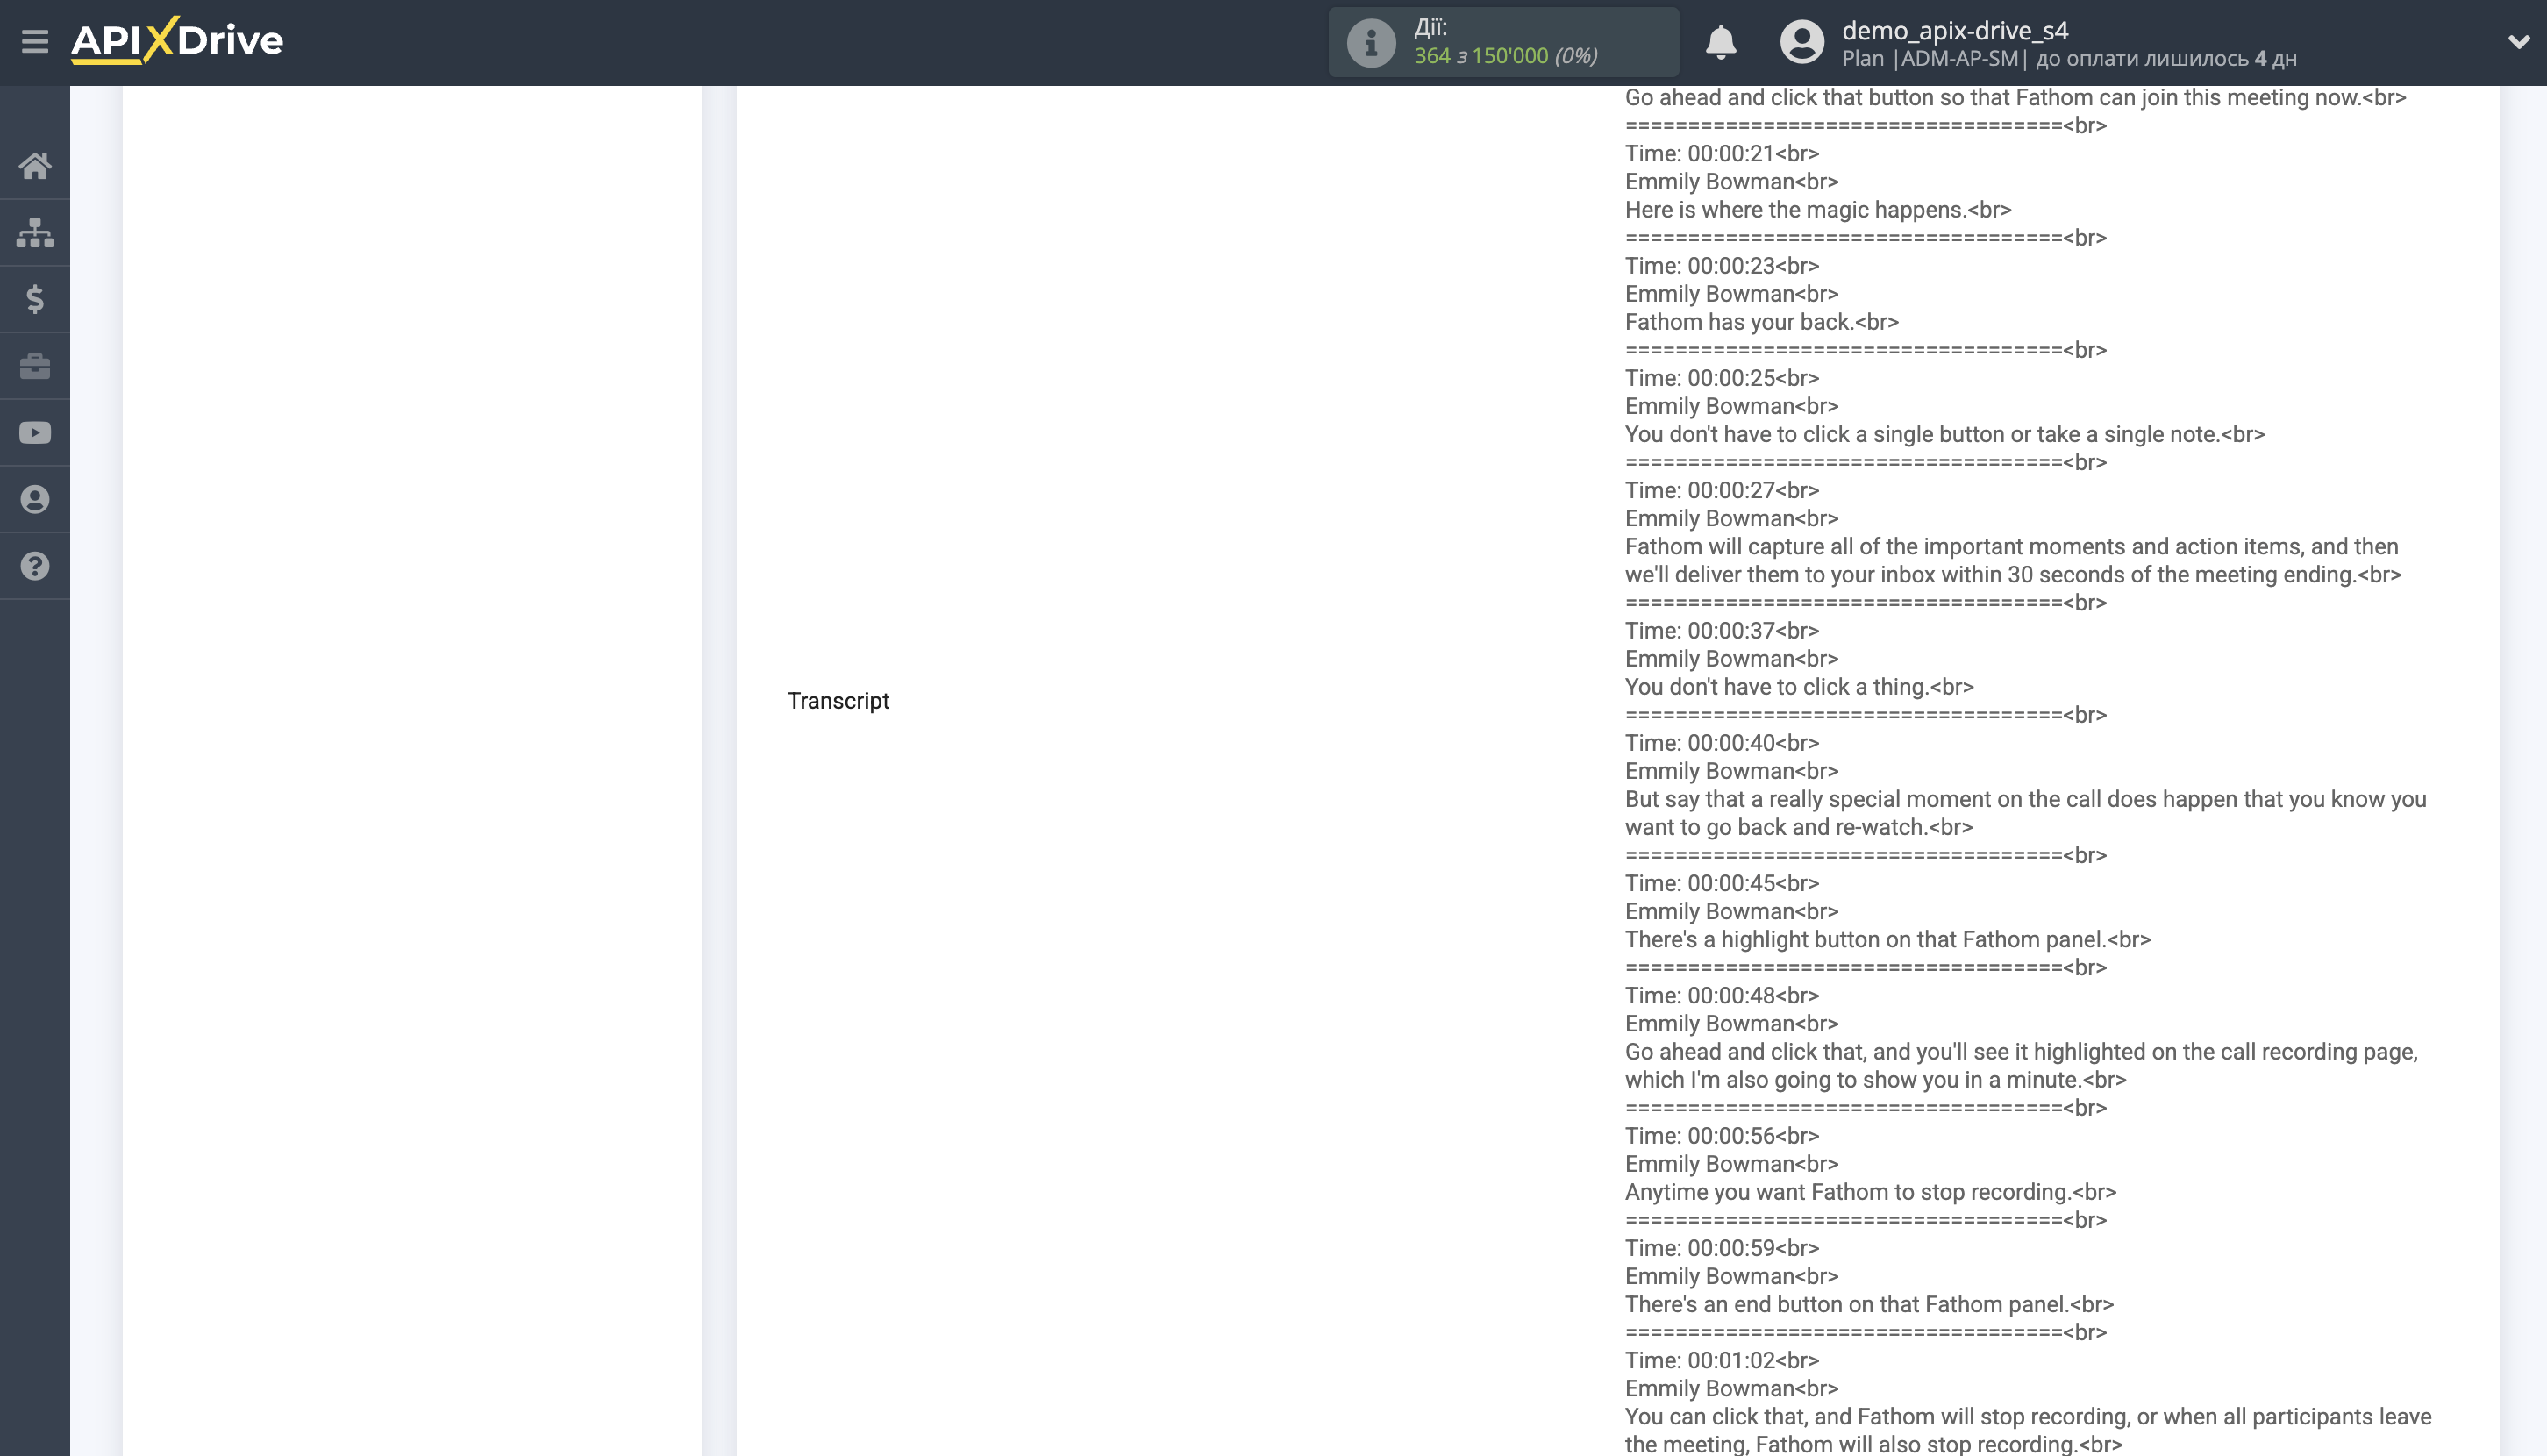The width and height of the screenshot is (2547, 1456).
Task: Open the briefcase services icon
Action: [x=35, y=366]
